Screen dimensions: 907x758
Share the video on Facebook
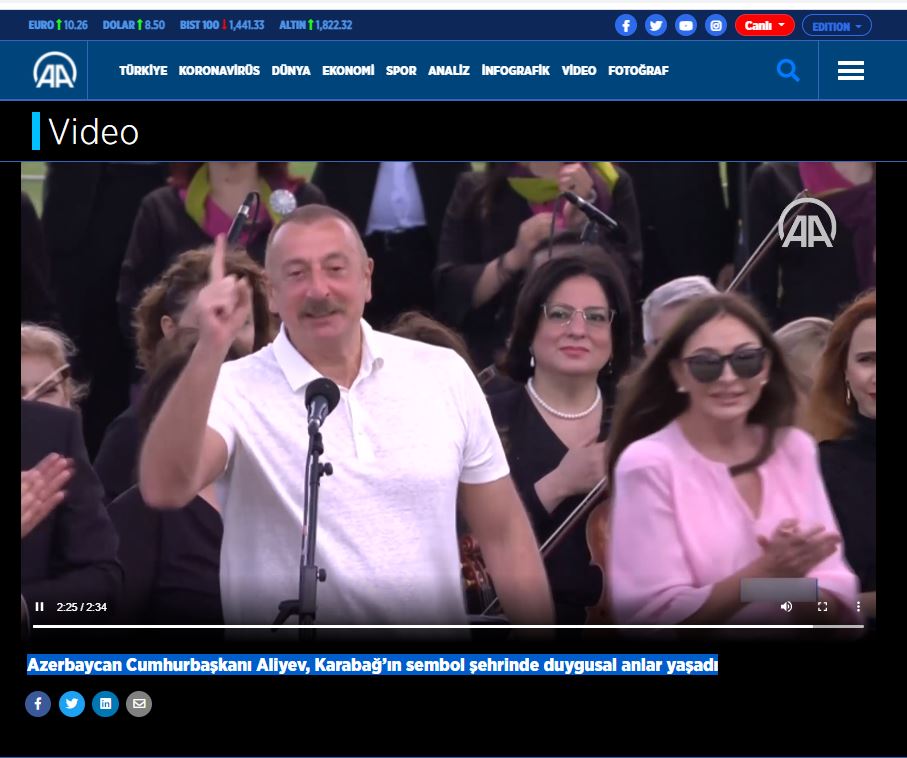(x=38, y=704)
